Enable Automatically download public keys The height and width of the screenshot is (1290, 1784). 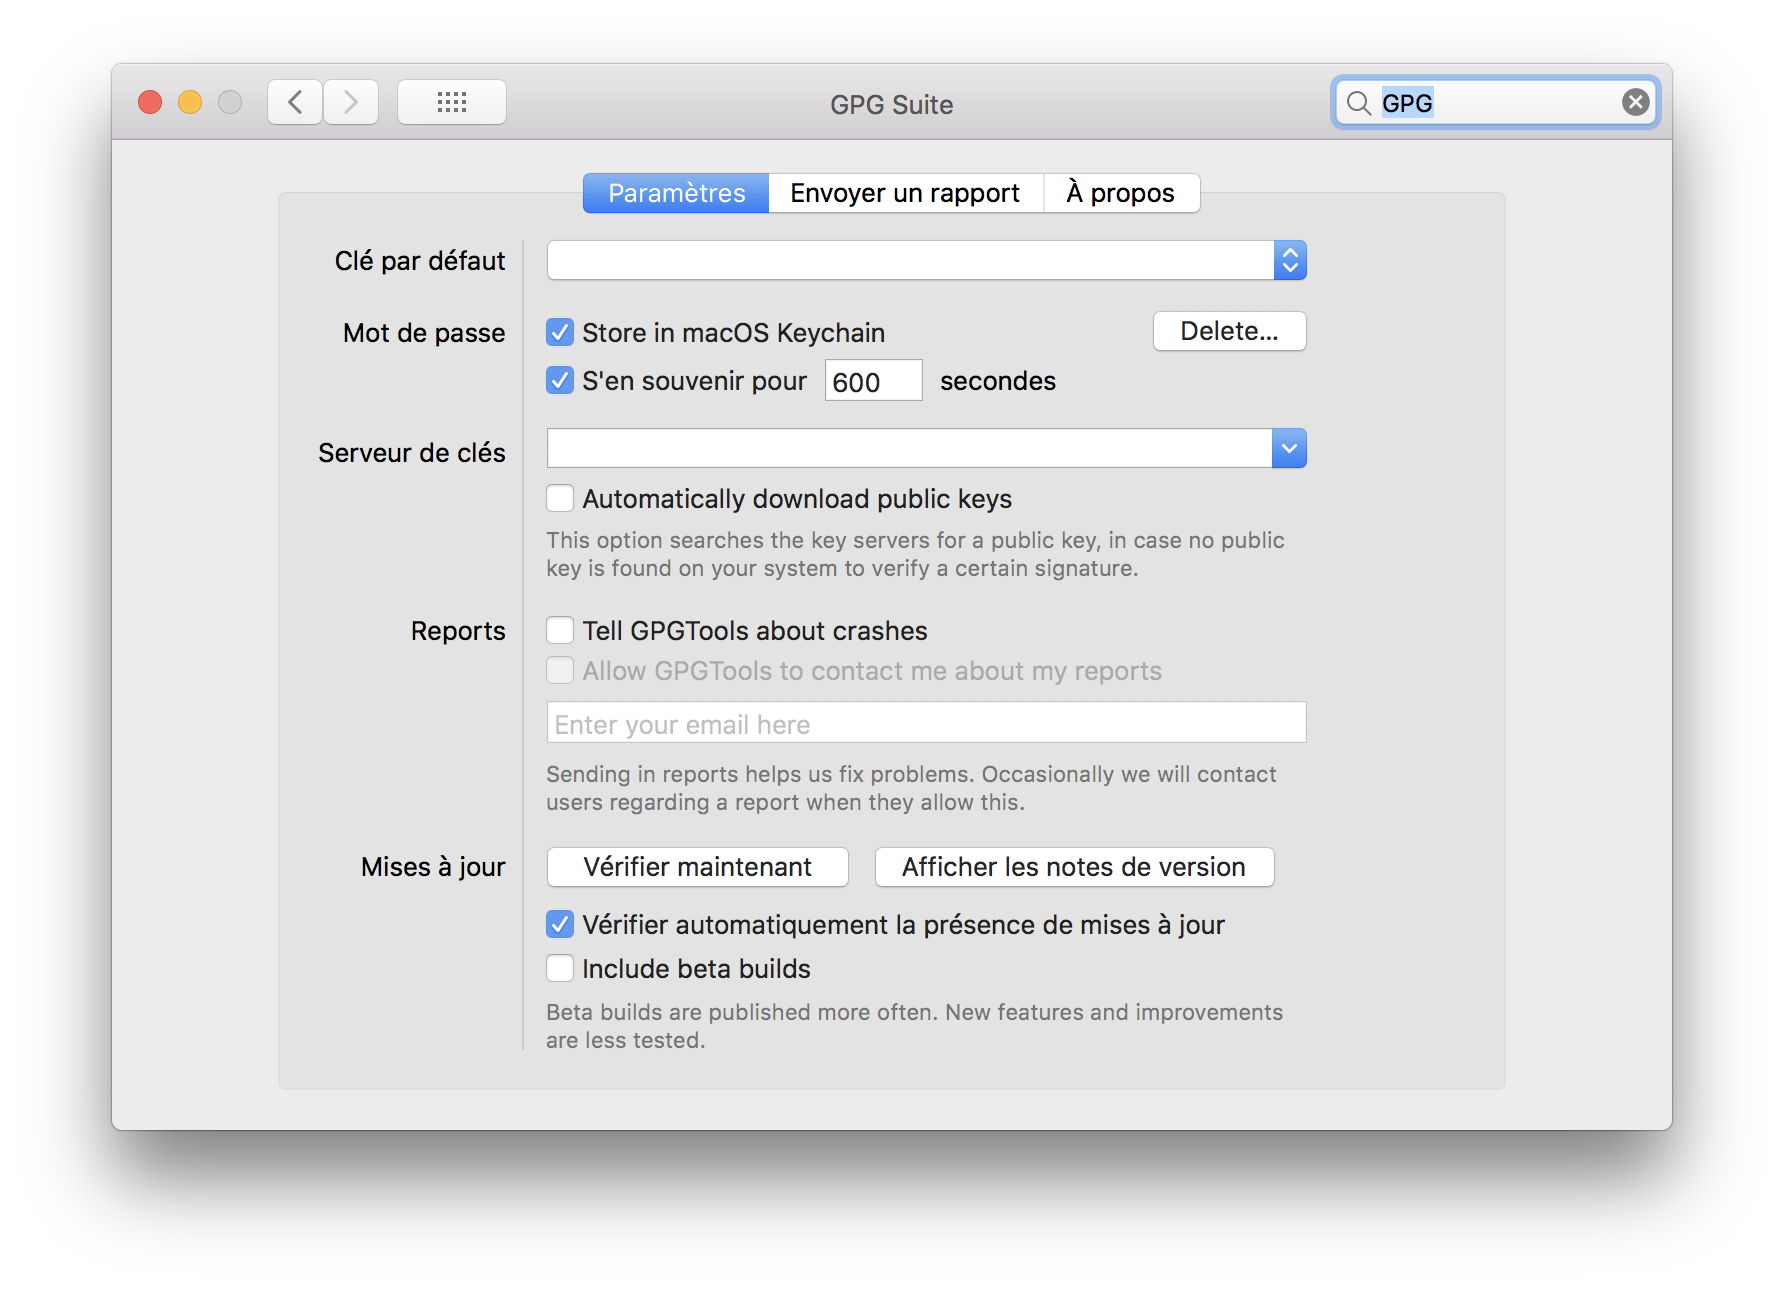coord(560,498)
